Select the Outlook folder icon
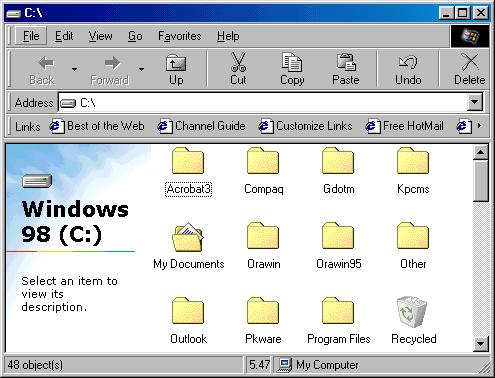 click(188, 311)
